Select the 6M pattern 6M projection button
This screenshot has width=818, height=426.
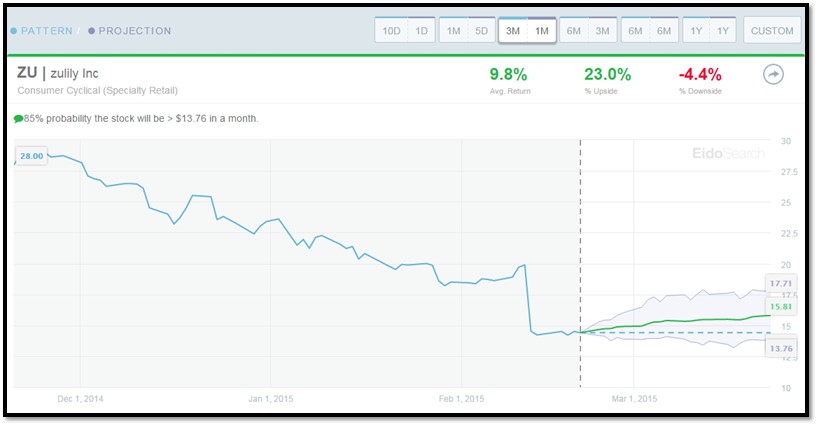(x=649, y=30)
